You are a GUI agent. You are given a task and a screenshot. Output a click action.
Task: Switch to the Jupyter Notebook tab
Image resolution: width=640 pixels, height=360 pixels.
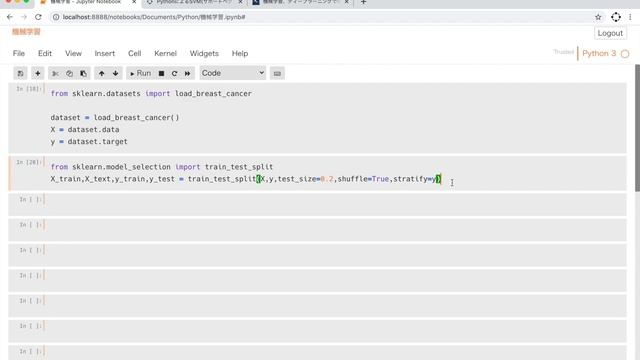(x=88, y=2)
